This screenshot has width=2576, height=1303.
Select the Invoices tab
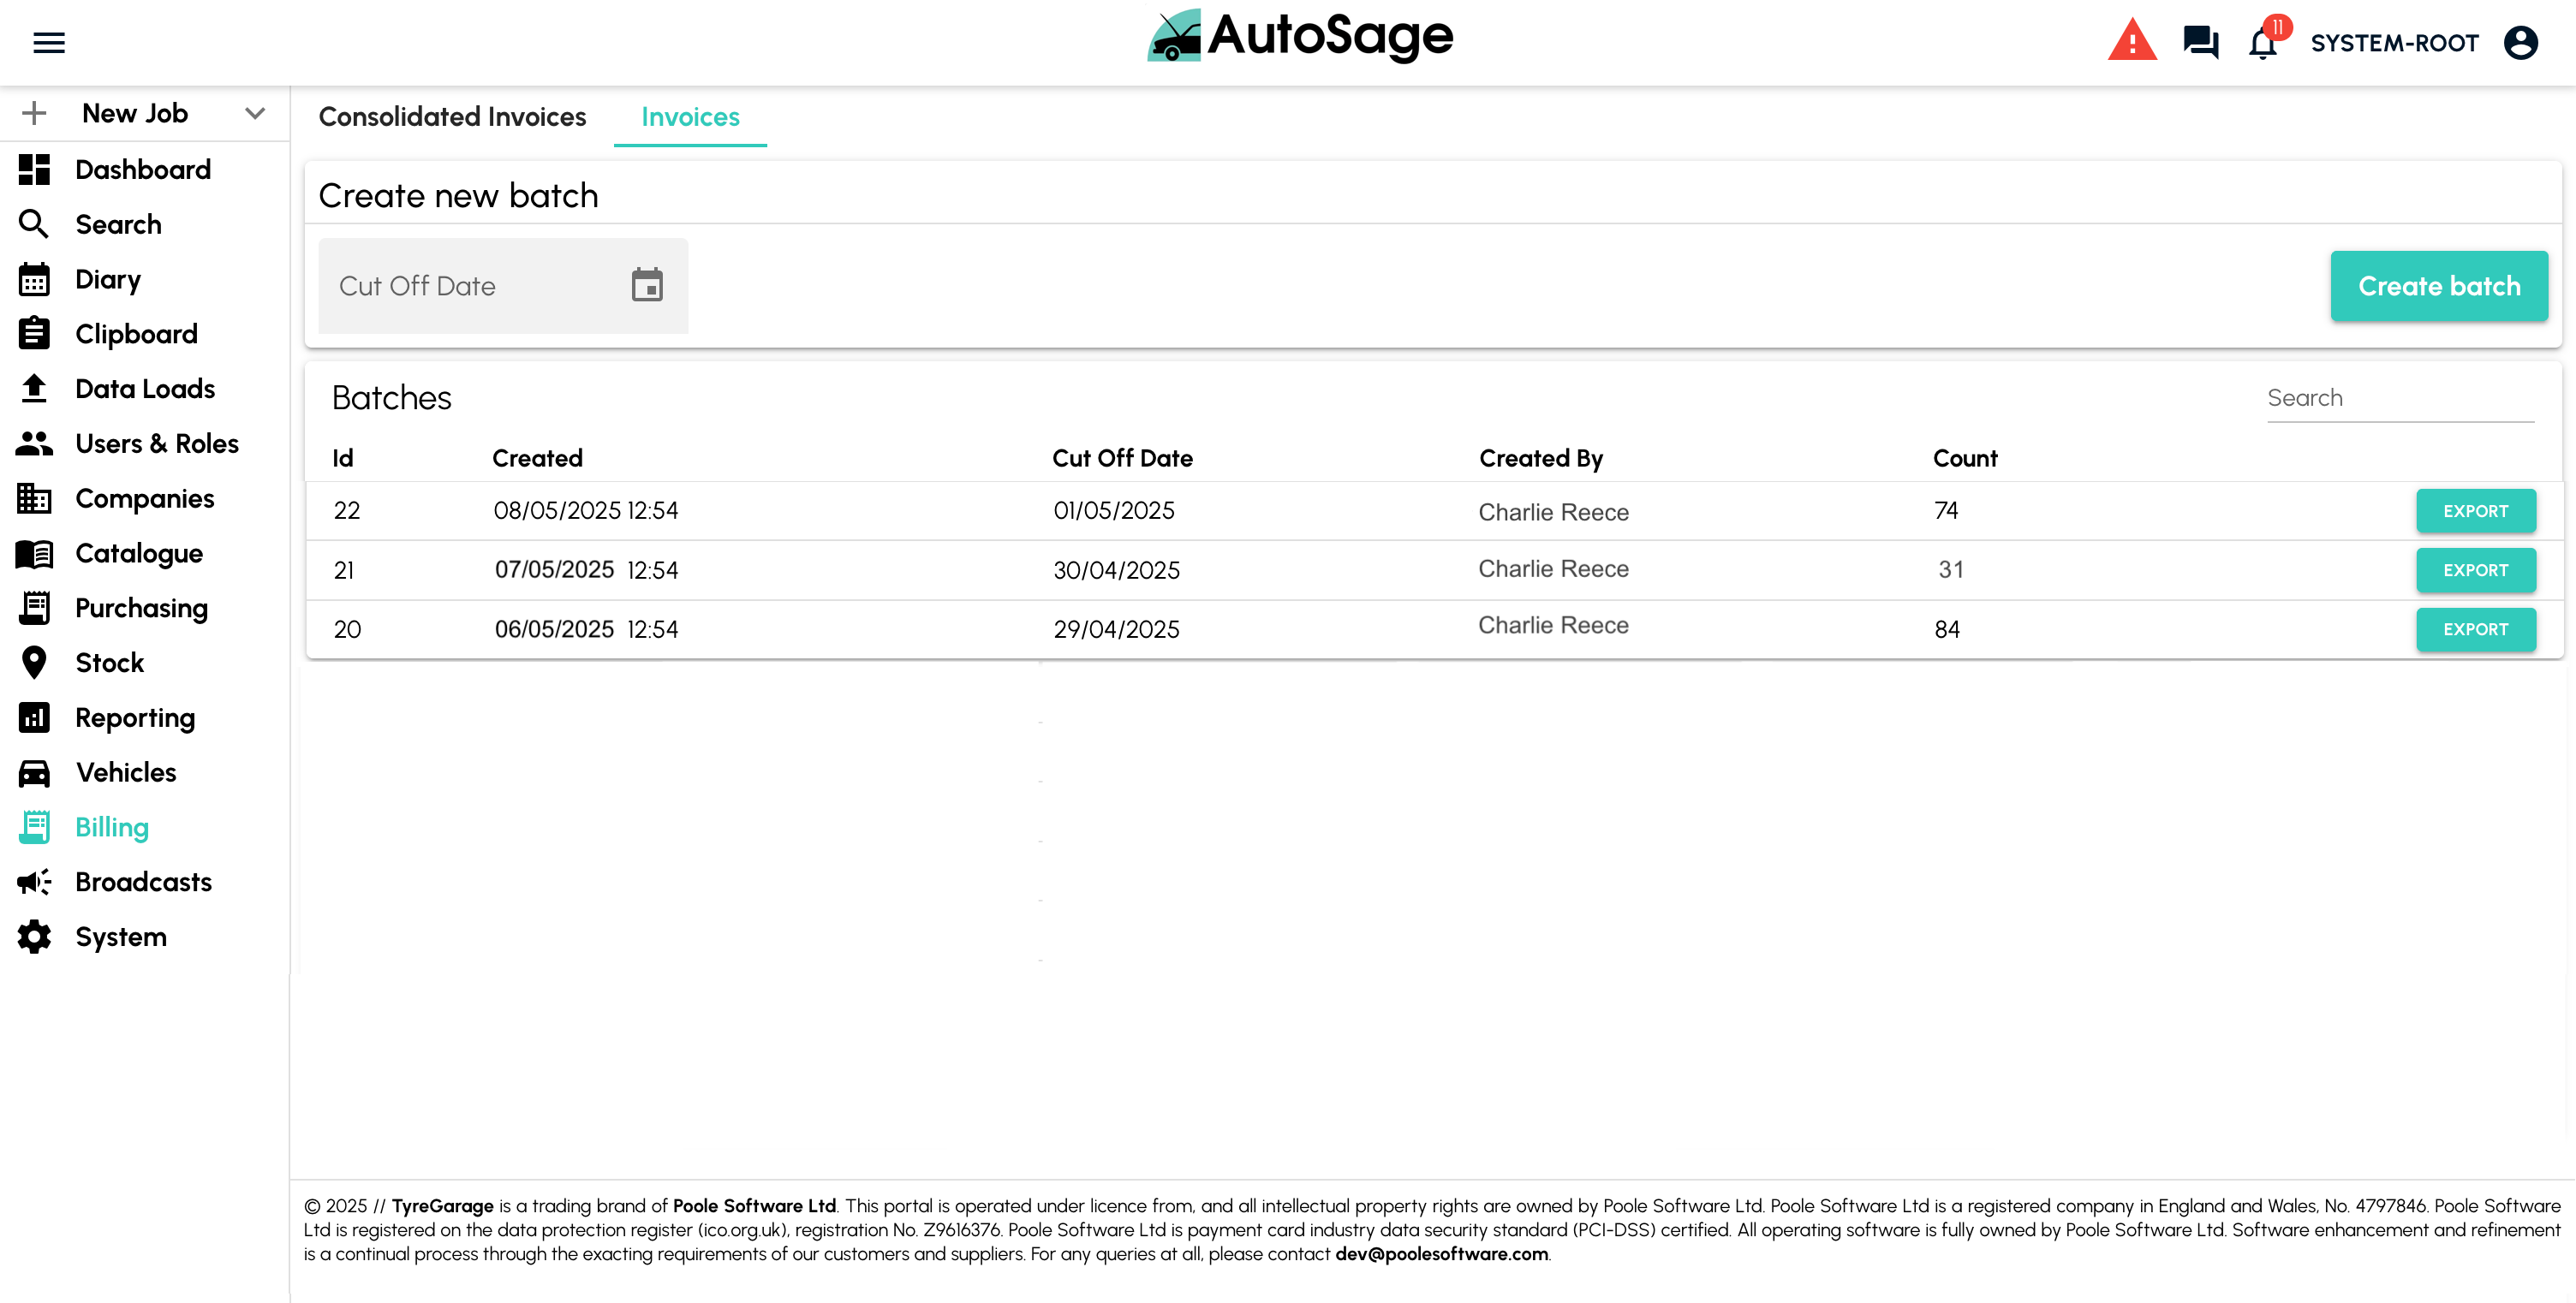[690, 117]
